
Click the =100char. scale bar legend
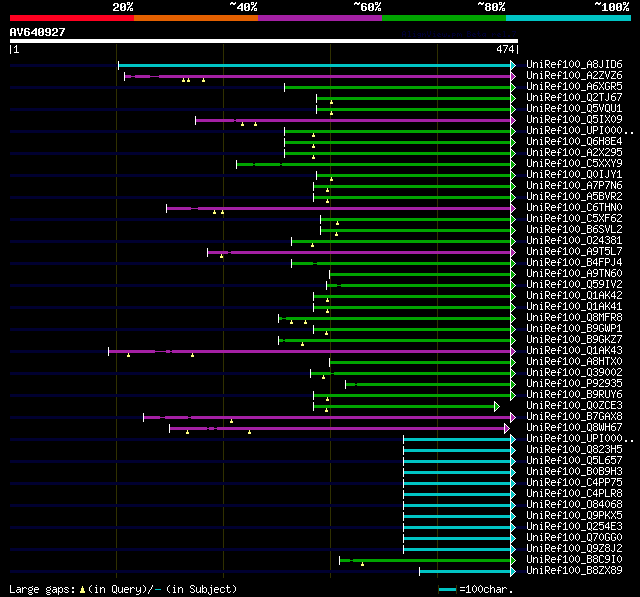click(x=476, y=589)
